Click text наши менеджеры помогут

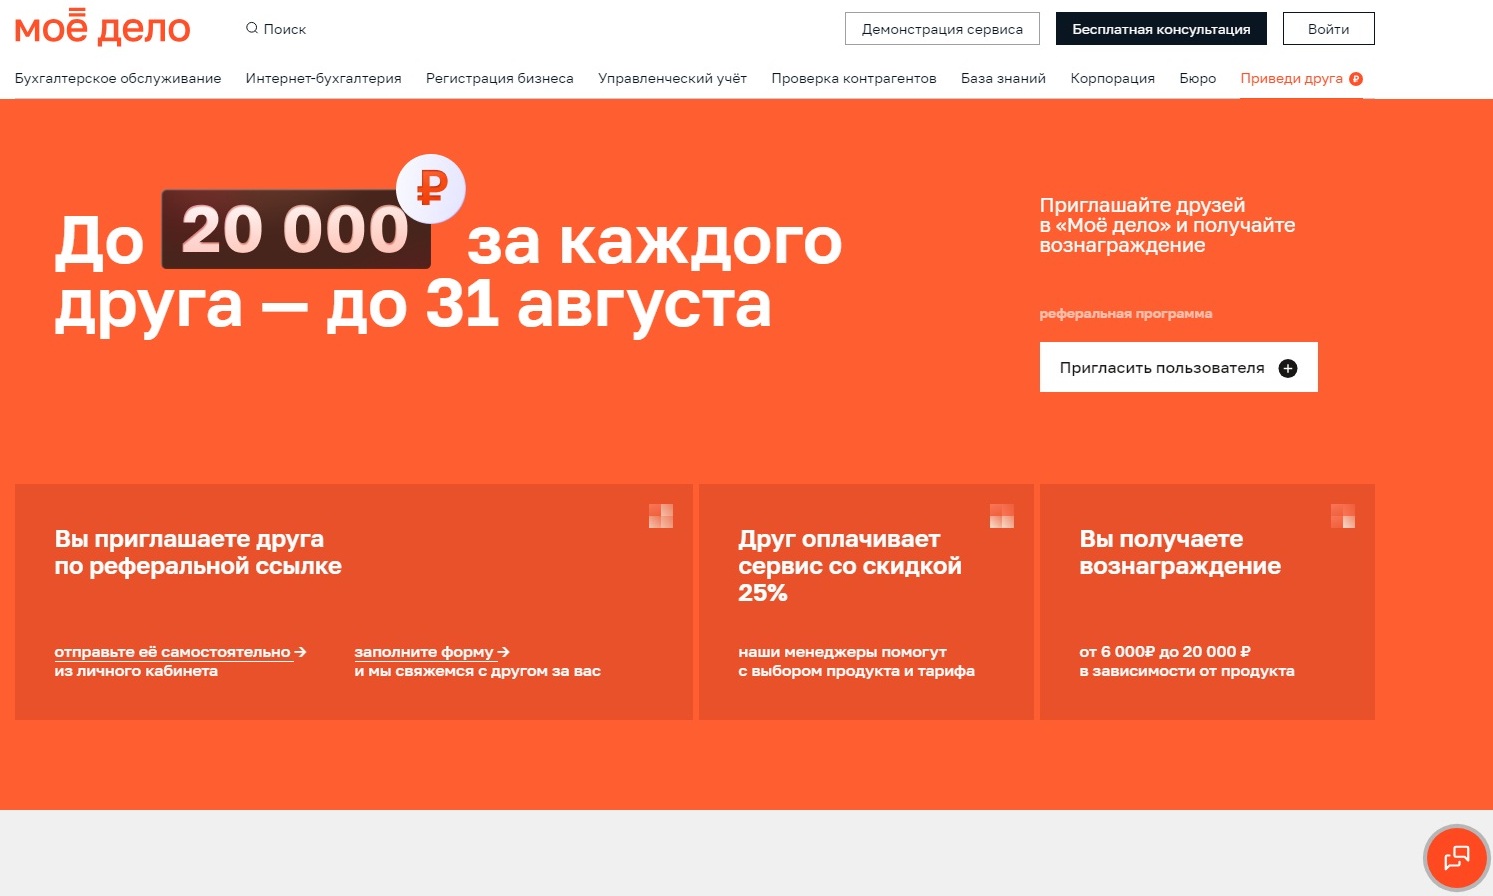[x=842, y=652]
